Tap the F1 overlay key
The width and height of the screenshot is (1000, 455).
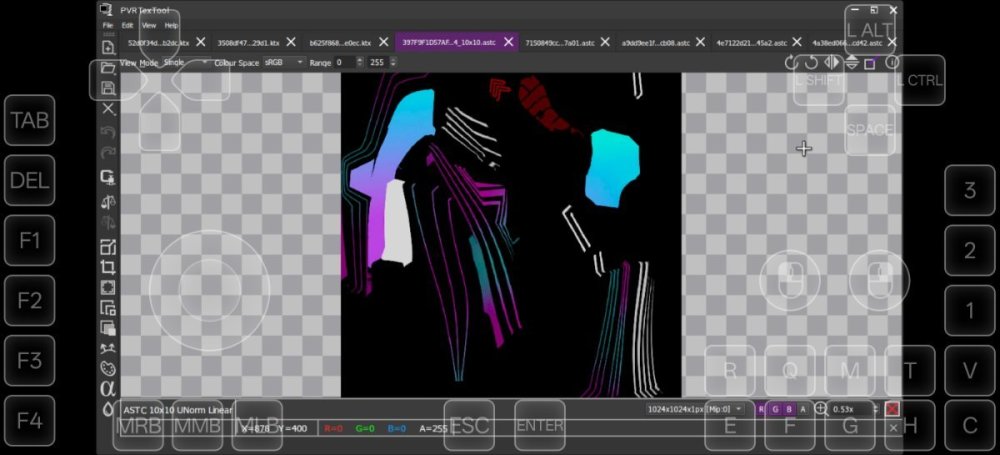[x=30, y=241]
